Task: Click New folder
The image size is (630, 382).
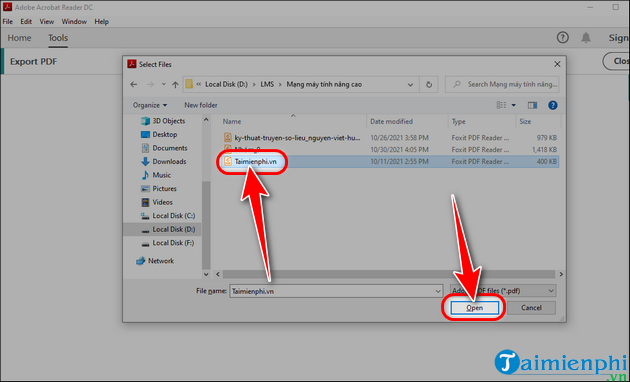Action: click(201, 105)
